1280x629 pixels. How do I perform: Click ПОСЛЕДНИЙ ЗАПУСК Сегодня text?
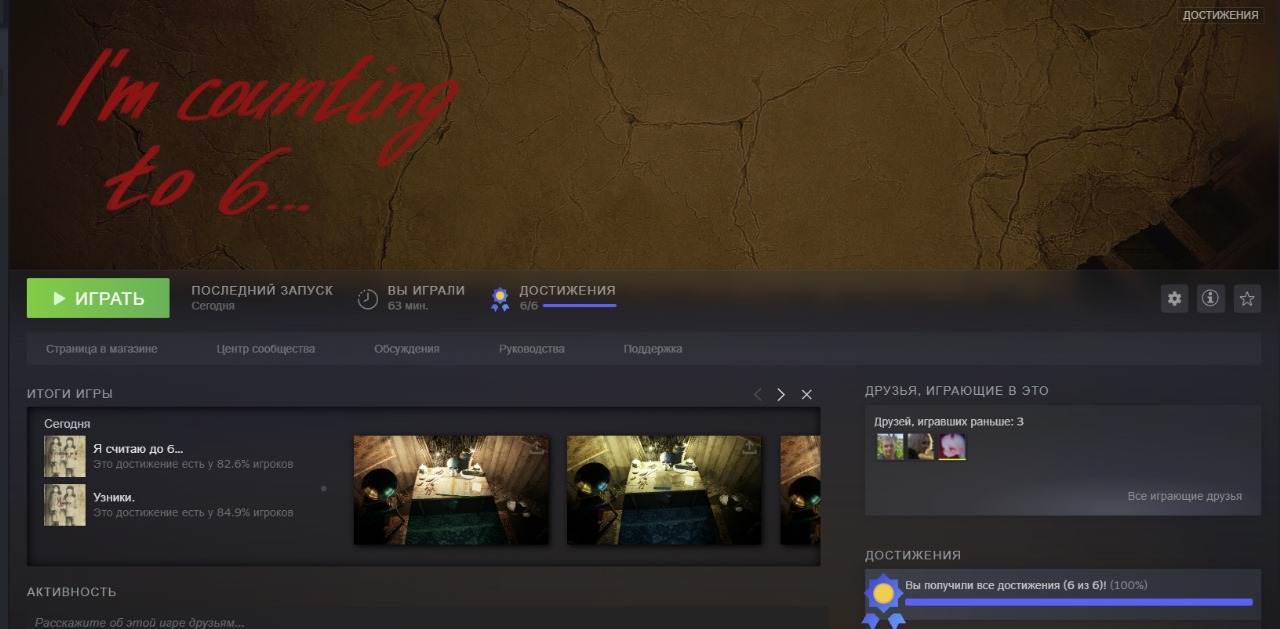(262, 298)
